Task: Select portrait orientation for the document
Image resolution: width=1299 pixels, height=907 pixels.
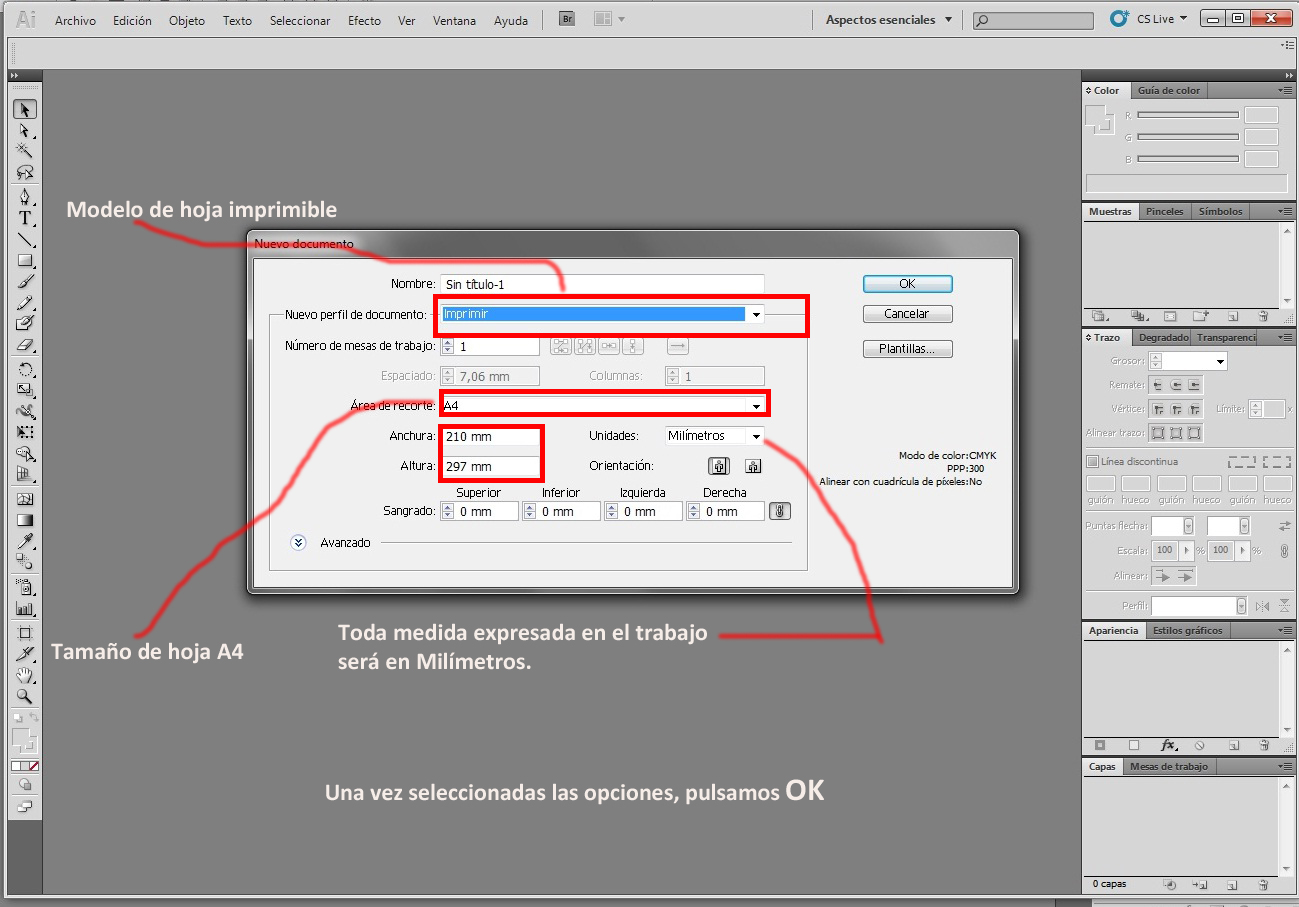Action: coord(718,465)
